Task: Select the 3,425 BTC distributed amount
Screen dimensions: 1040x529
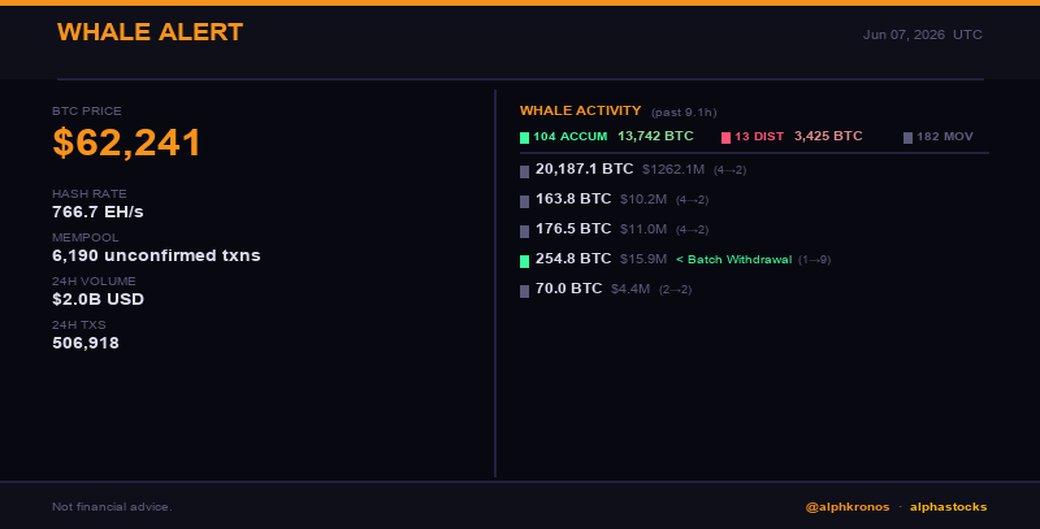Action: click(x=828, y=136)
